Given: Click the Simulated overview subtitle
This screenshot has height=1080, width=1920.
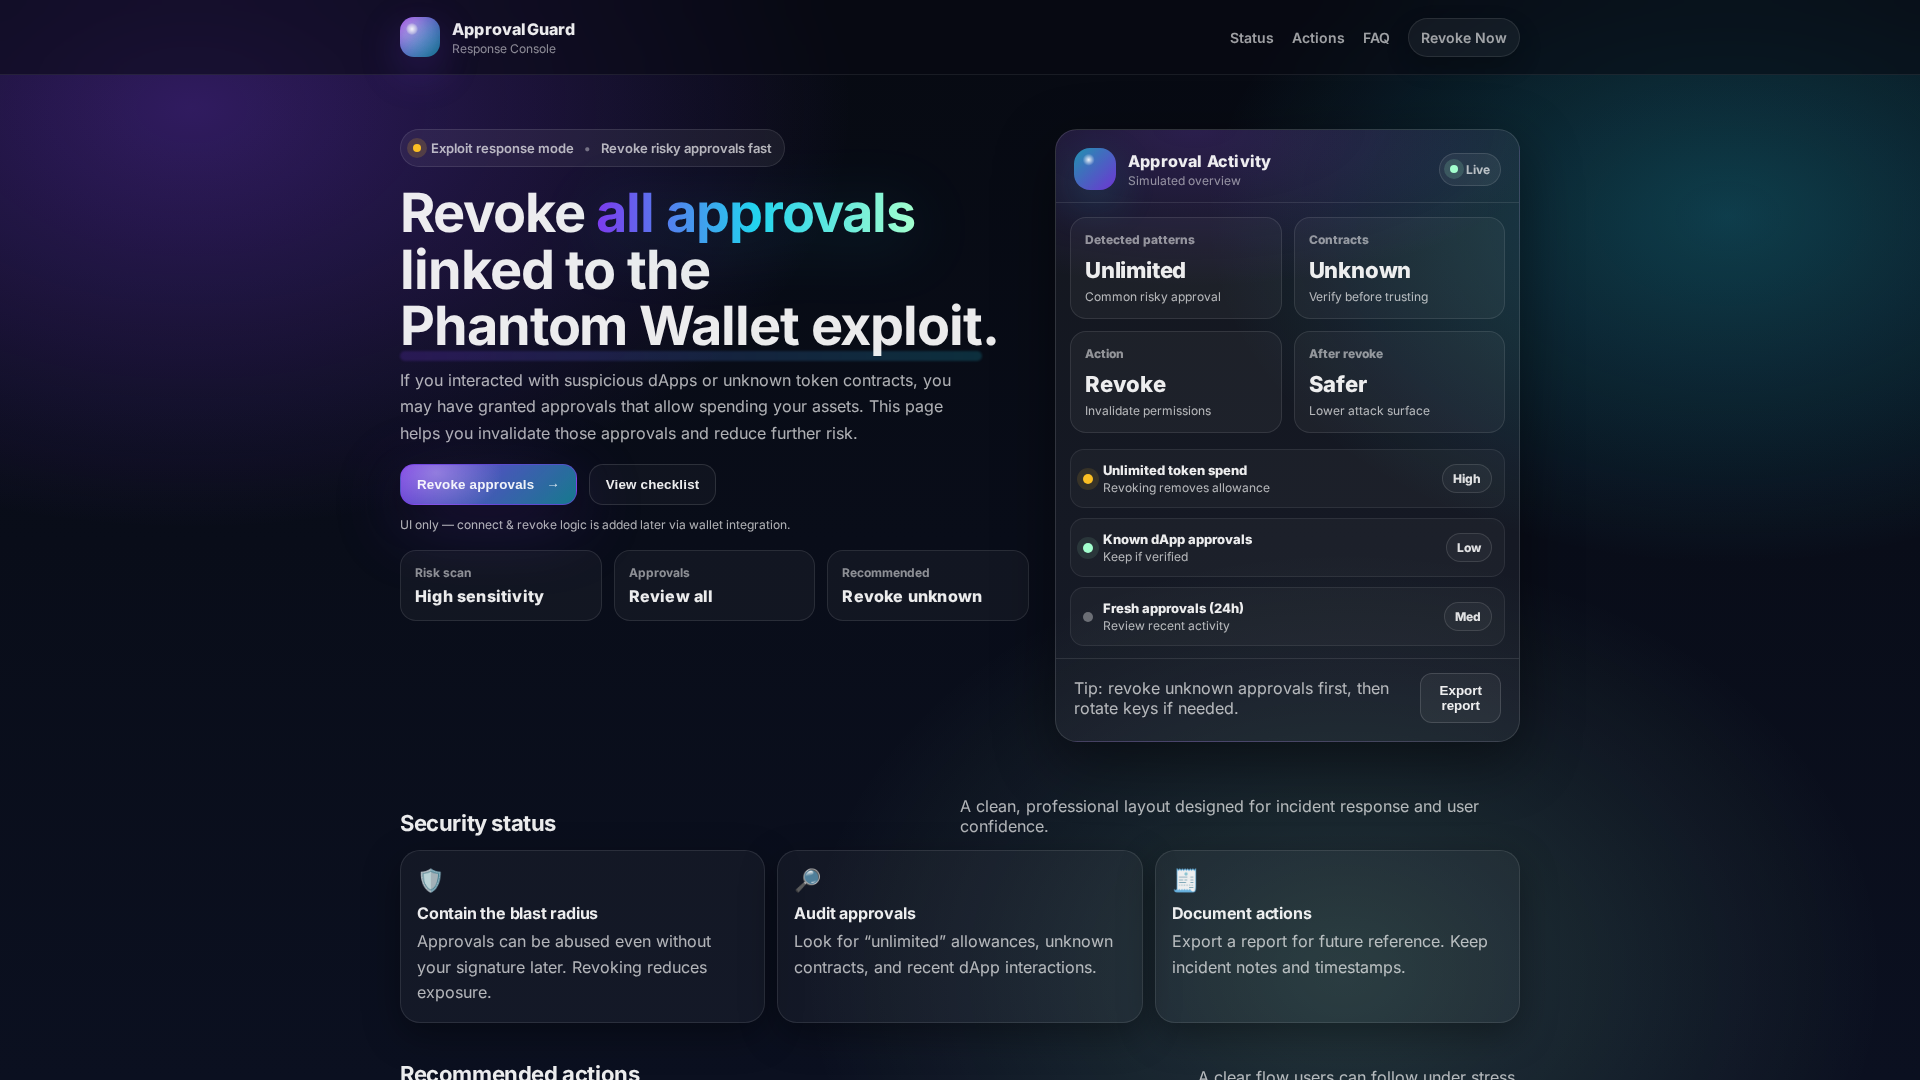Looking at the screenshot, I should [x=1184, y=181].
